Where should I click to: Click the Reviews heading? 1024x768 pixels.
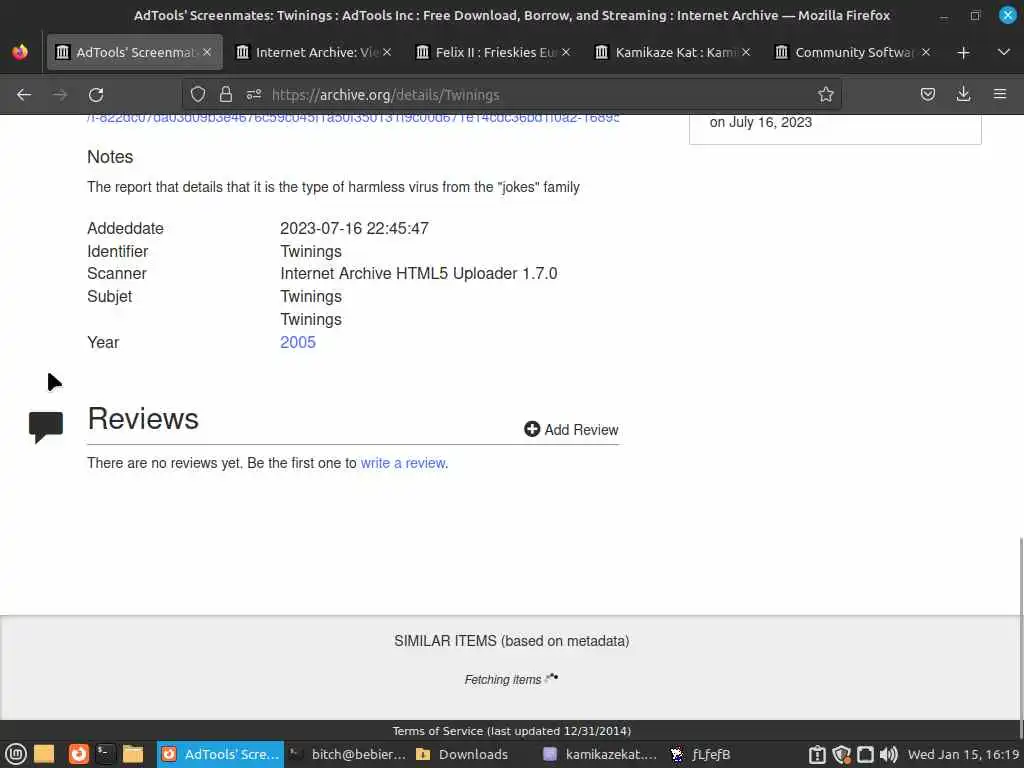click(143, 419)
